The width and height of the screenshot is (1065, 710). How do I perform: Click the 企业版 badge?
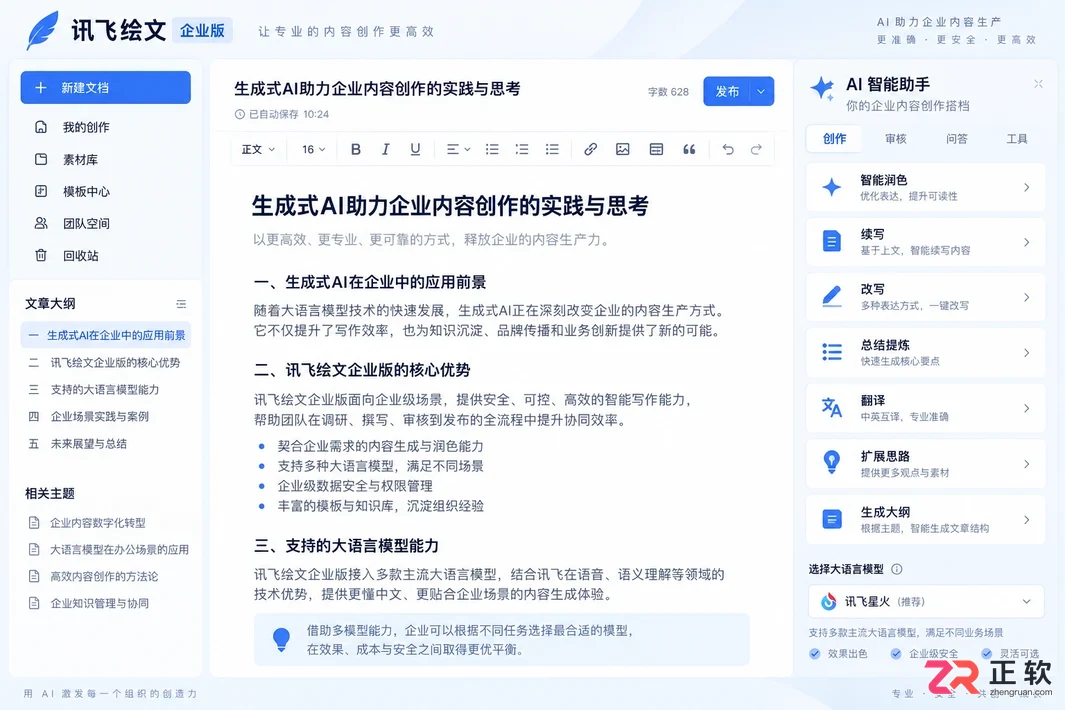pyautogui.click(x=202, y=31)
